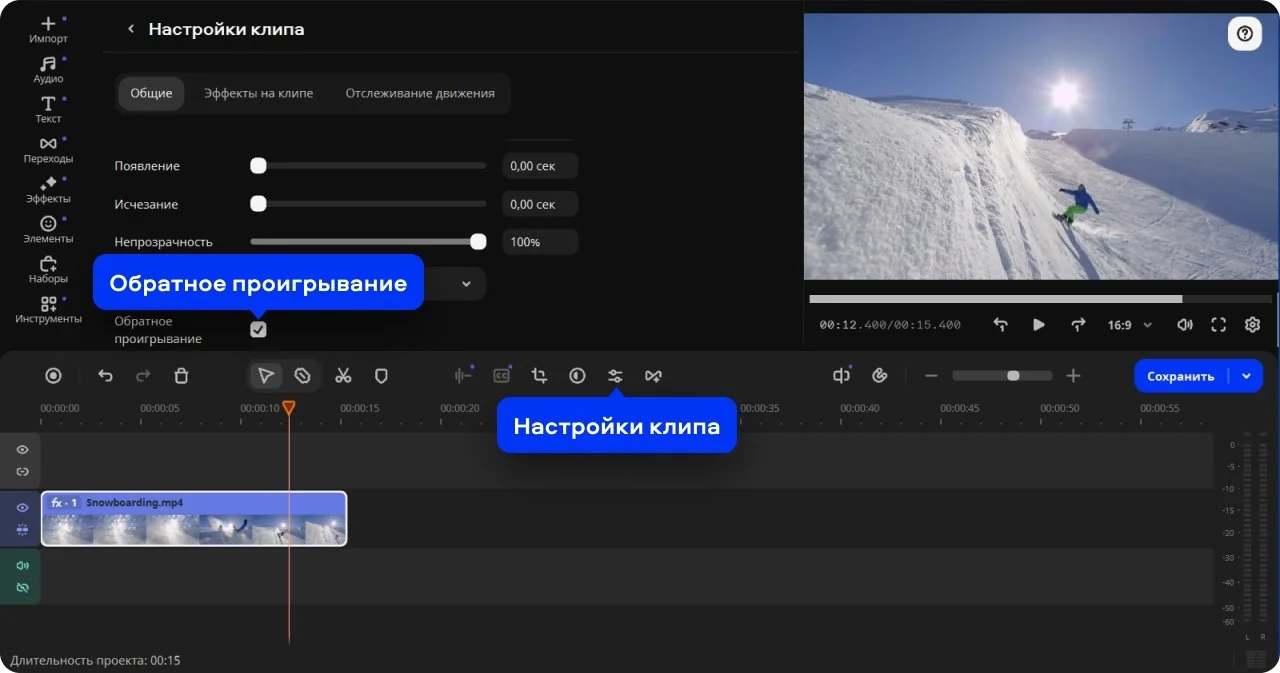Open the Наборы effect packs section

click(x=48, y=270)
